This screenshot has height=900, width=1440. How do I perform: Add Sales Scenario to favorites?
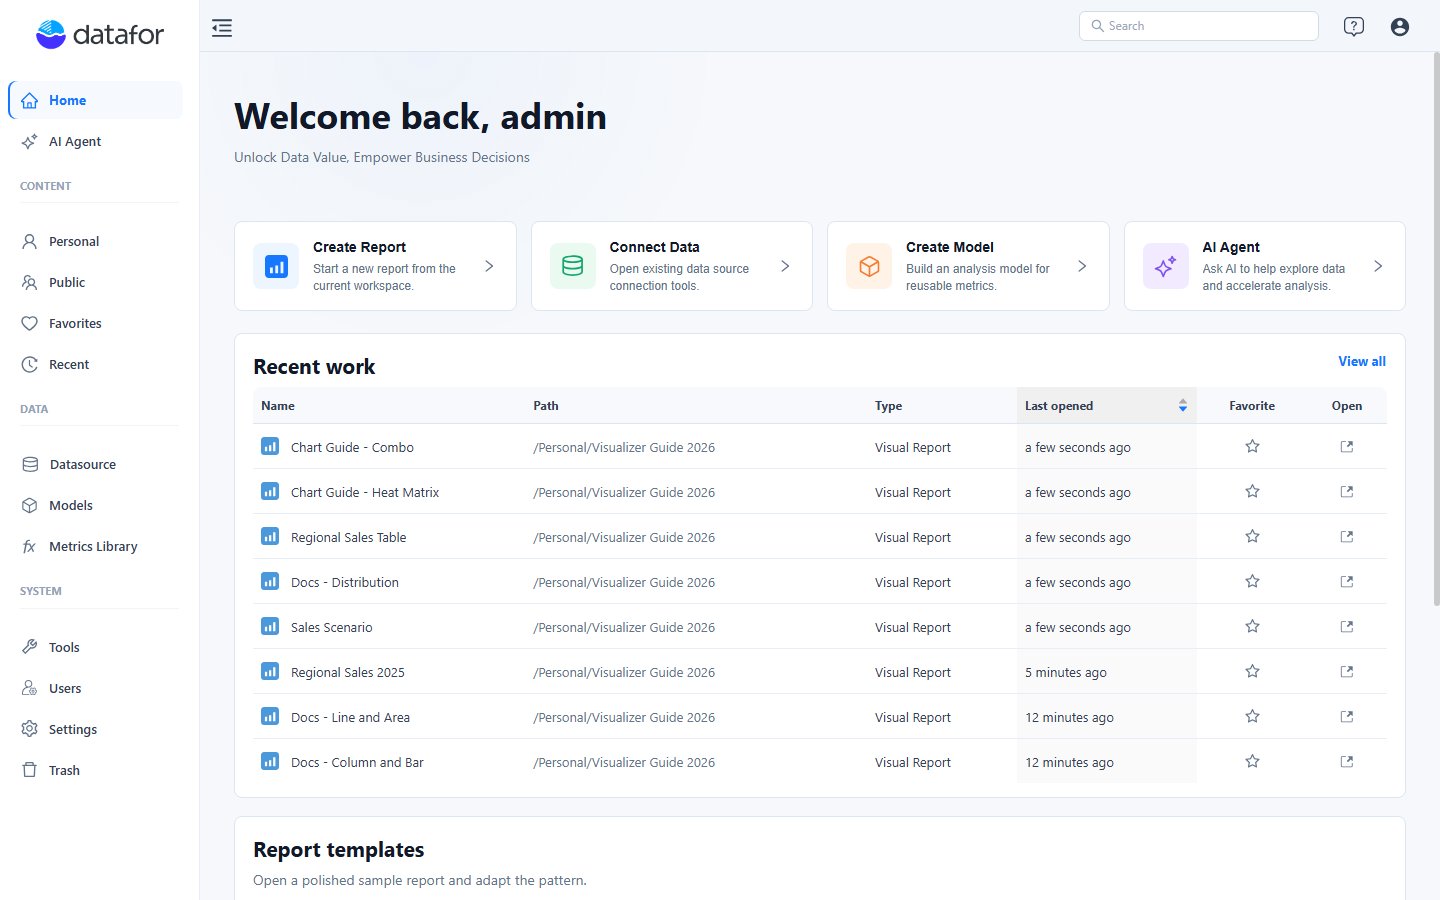(1252, 626)
